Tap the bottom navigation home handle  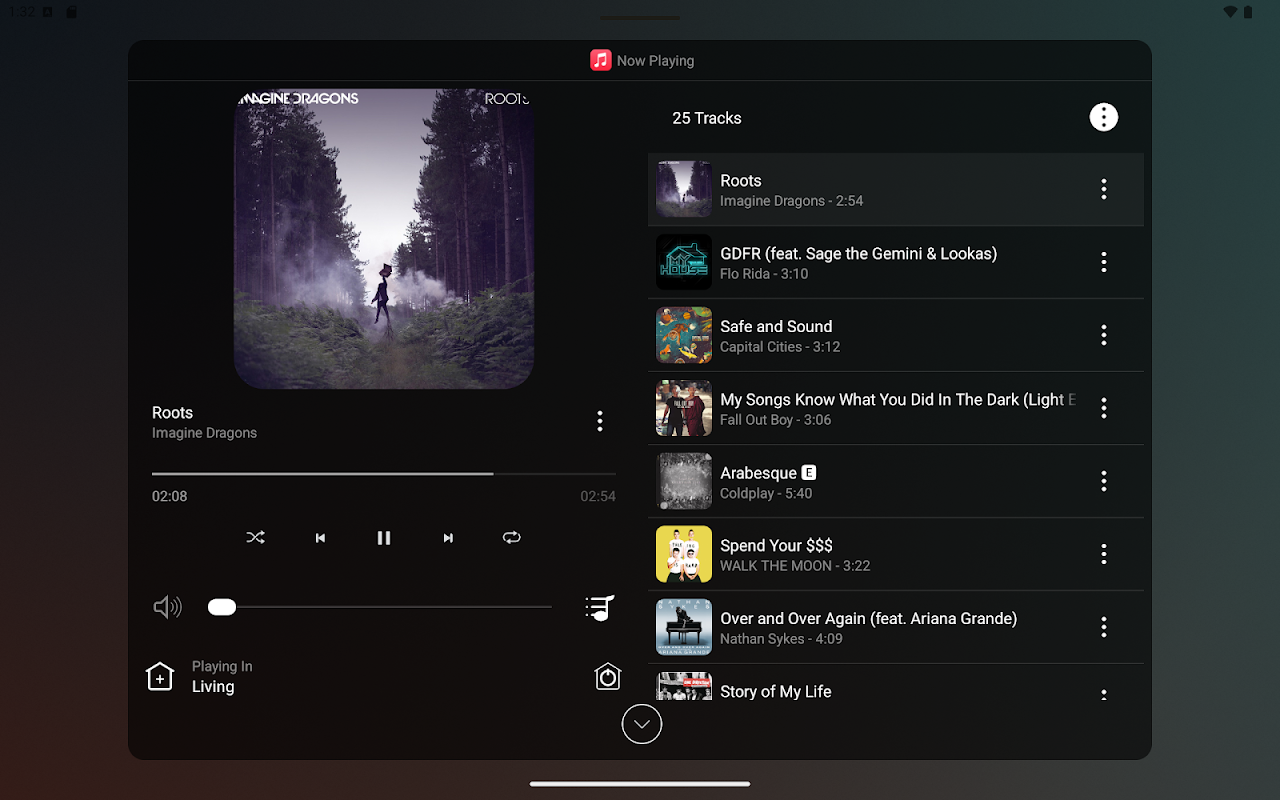pos(640,784)
